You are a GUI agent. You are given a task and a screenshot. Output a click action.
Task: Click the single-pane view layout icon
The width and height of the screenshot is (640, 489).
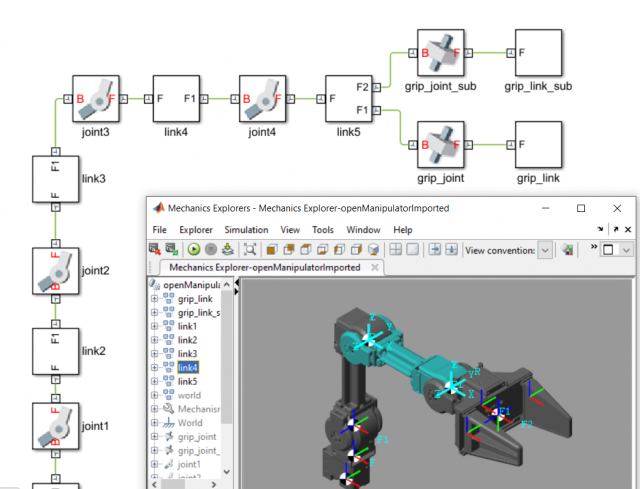tap(413, 249)
